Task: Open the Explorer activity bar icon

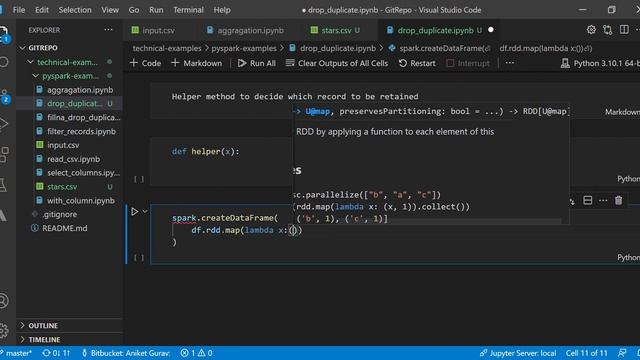Action: tap(3, 33)
